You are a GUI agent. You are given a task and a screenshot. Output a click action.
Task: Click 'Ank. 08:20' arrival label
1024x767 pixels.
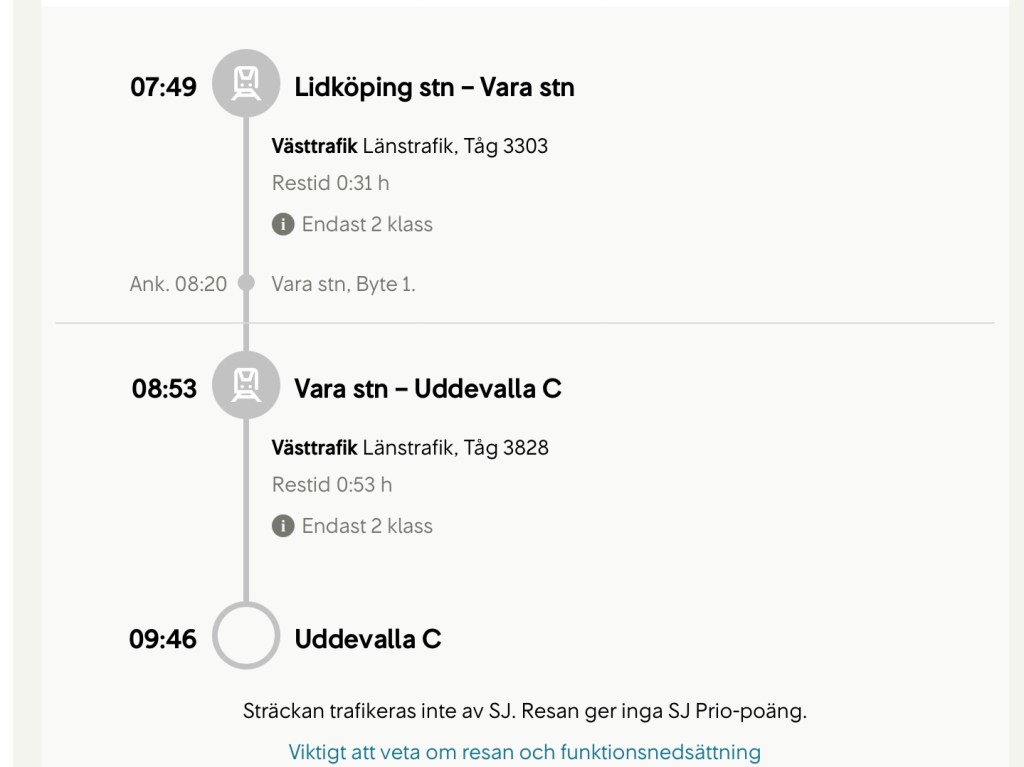tap(179, 284)
